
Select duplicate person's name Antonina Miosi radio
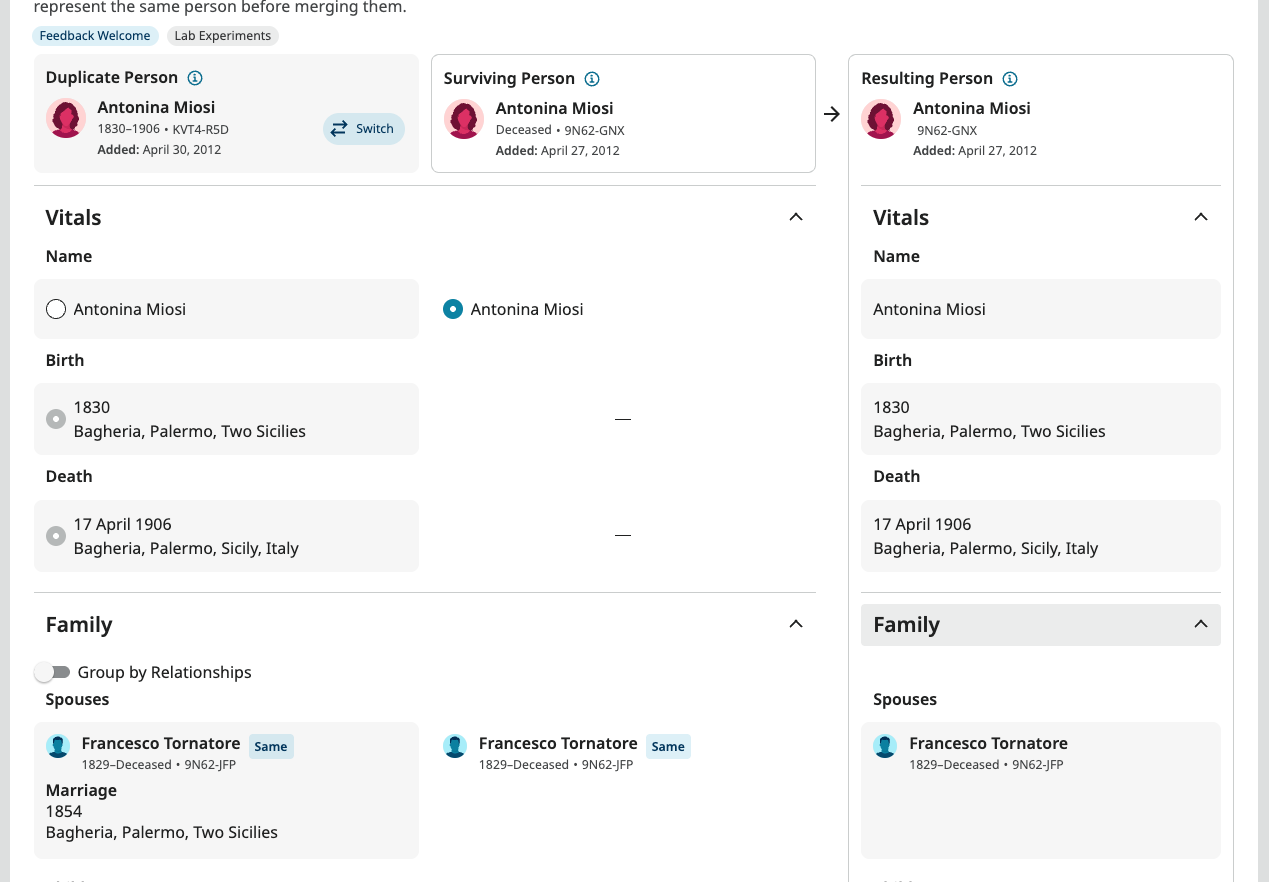tap(56, 309)
